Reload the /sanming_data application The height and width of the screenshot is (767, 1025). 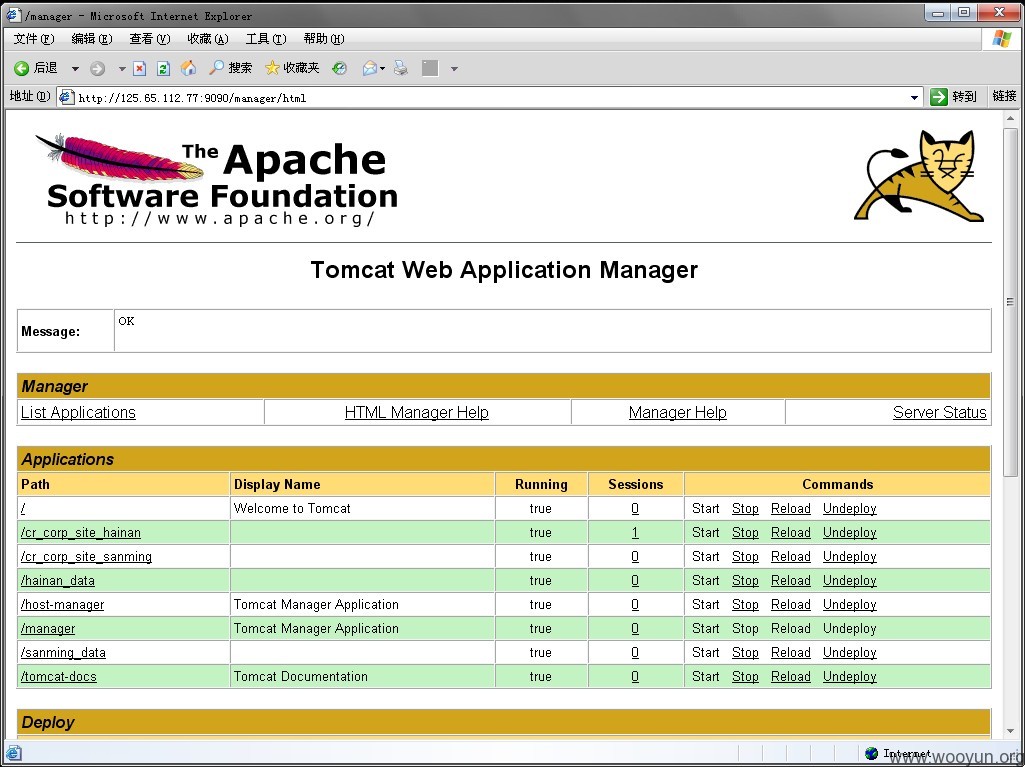[x=791, y=653]
